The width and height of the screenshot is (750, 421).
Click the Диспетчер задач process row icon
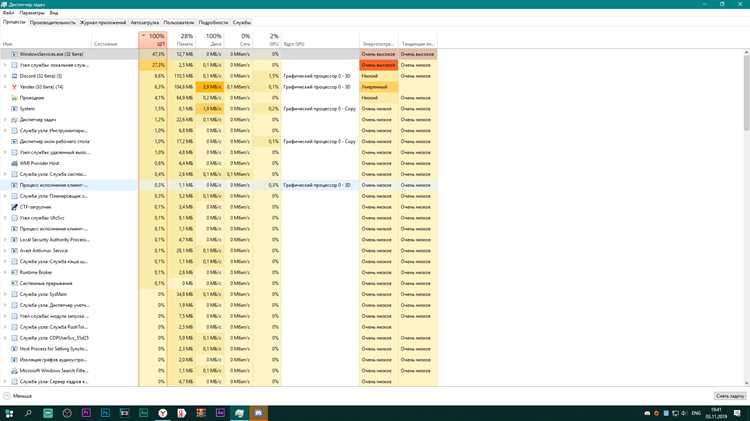pos(14,120)
